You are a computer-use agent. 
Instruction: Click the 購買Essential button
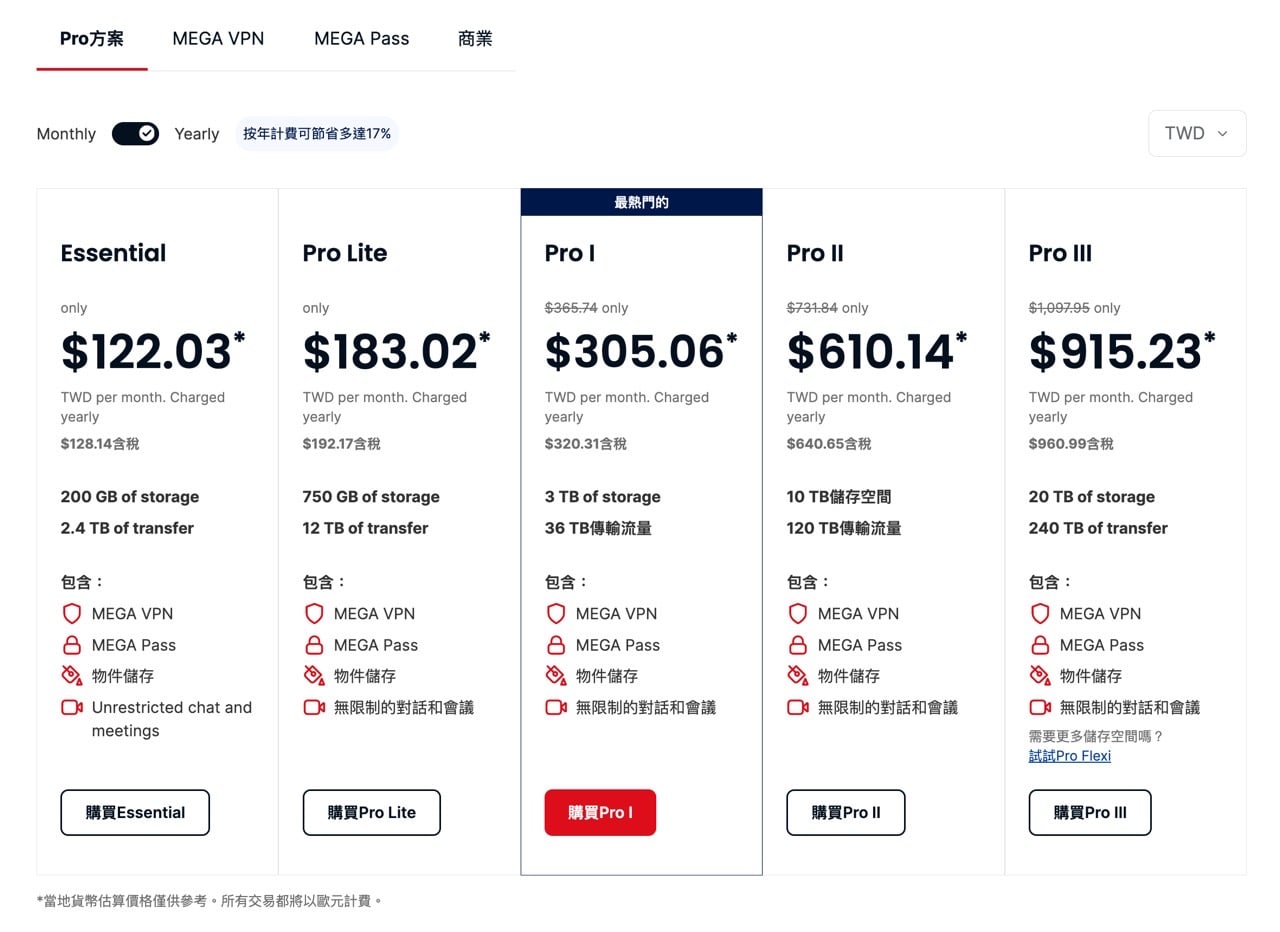click(x=135, y=812)
